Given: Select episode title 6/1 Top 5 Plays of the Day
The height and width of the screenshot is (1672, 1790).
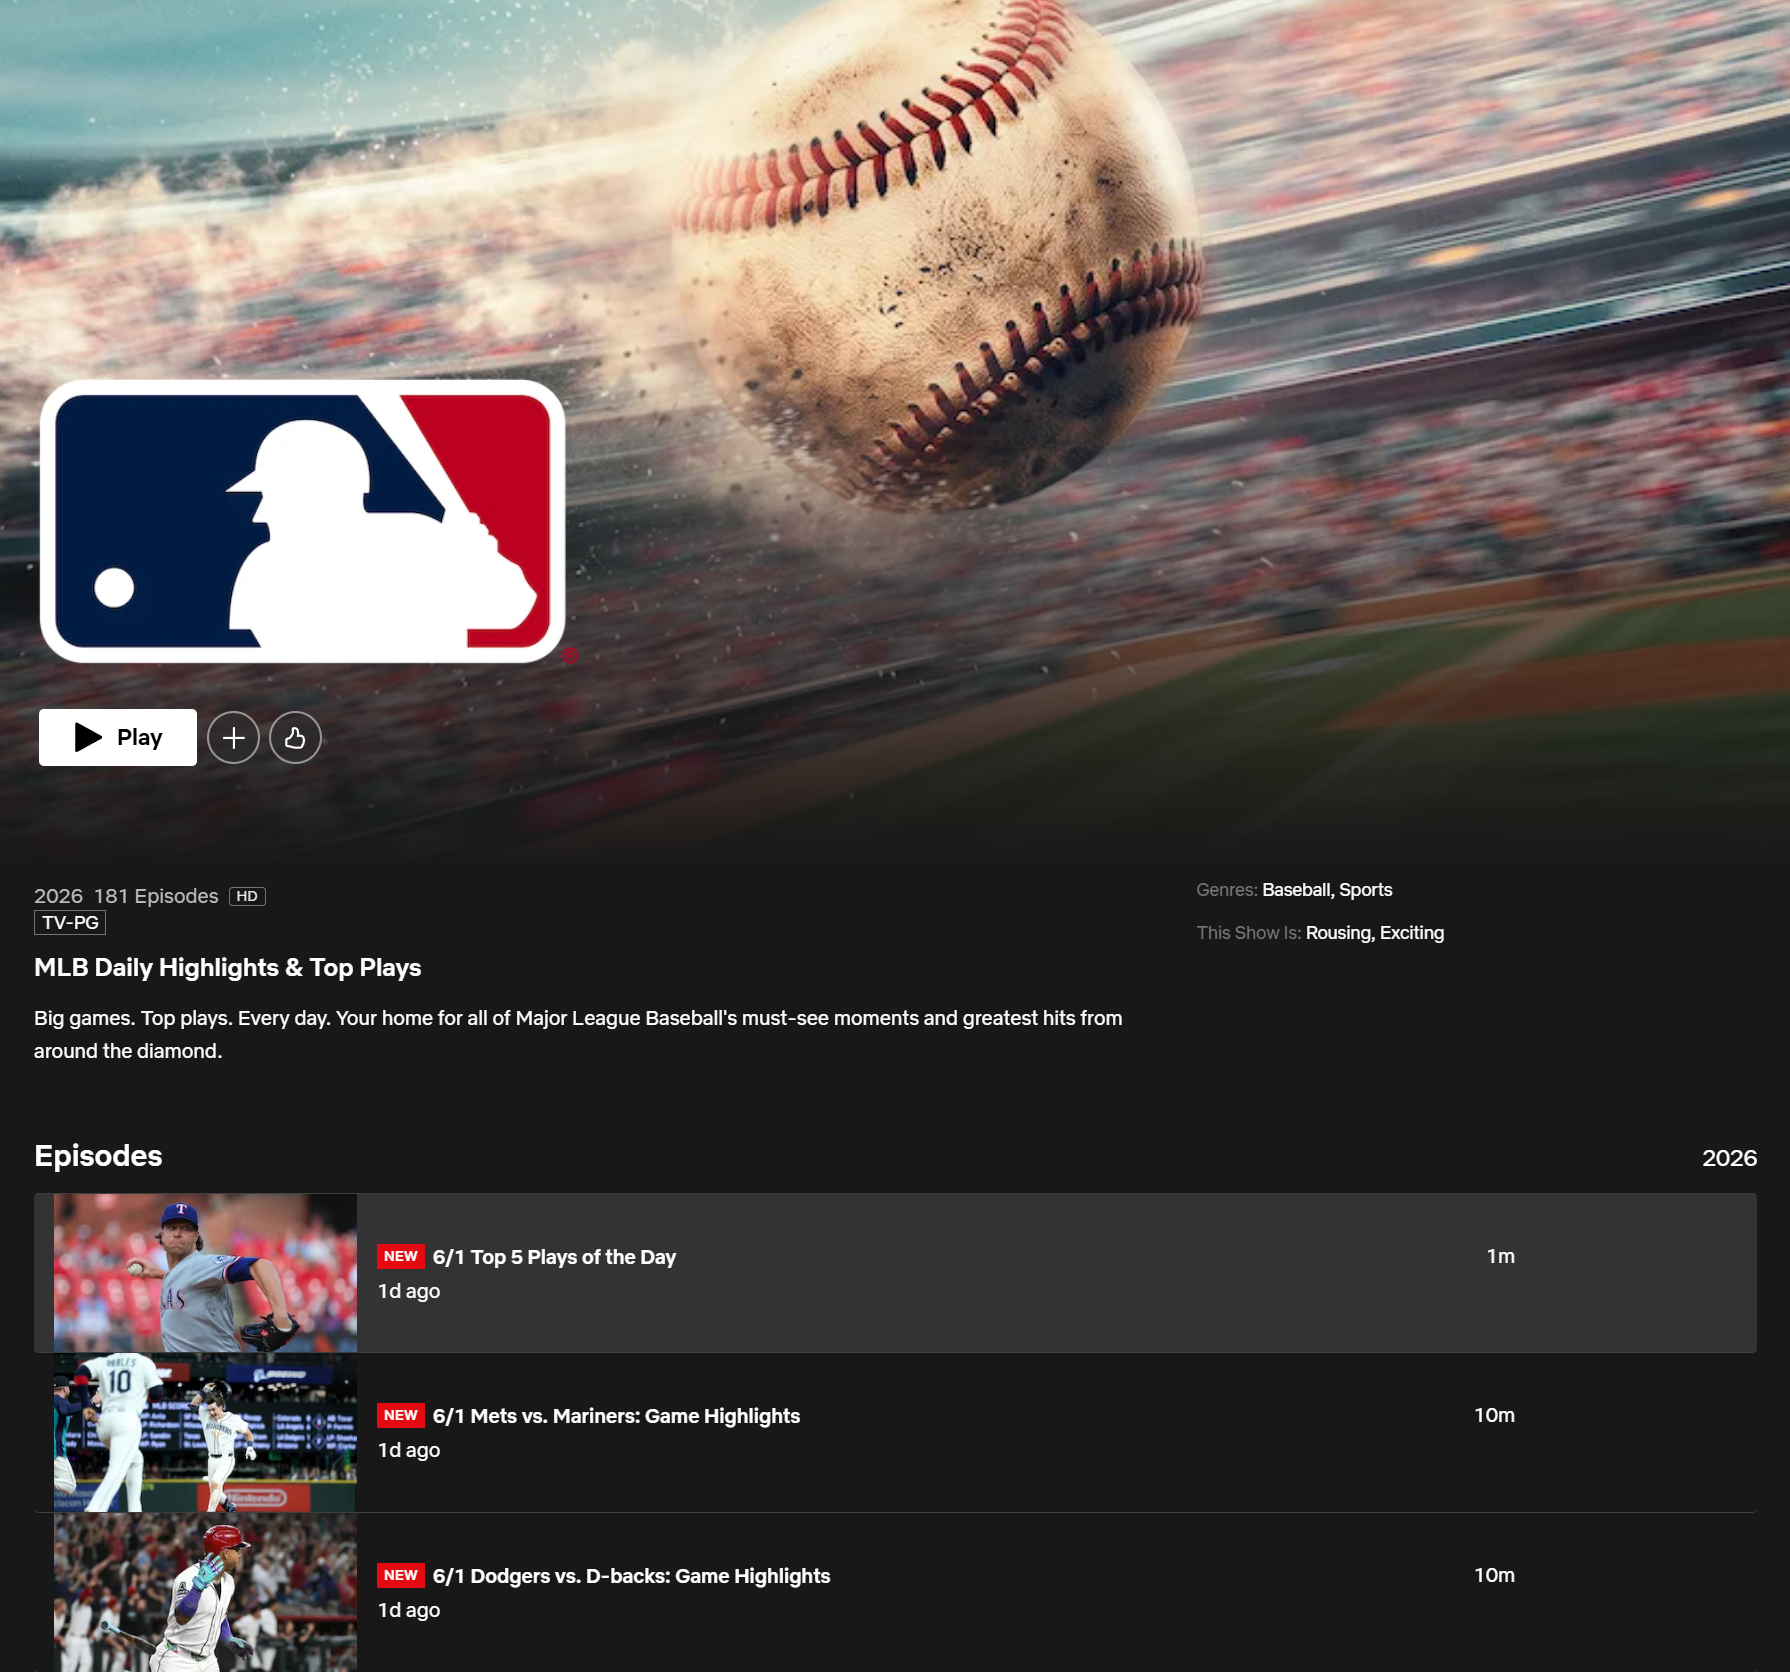Looking at the screenshot, I should coord(554,1257).
